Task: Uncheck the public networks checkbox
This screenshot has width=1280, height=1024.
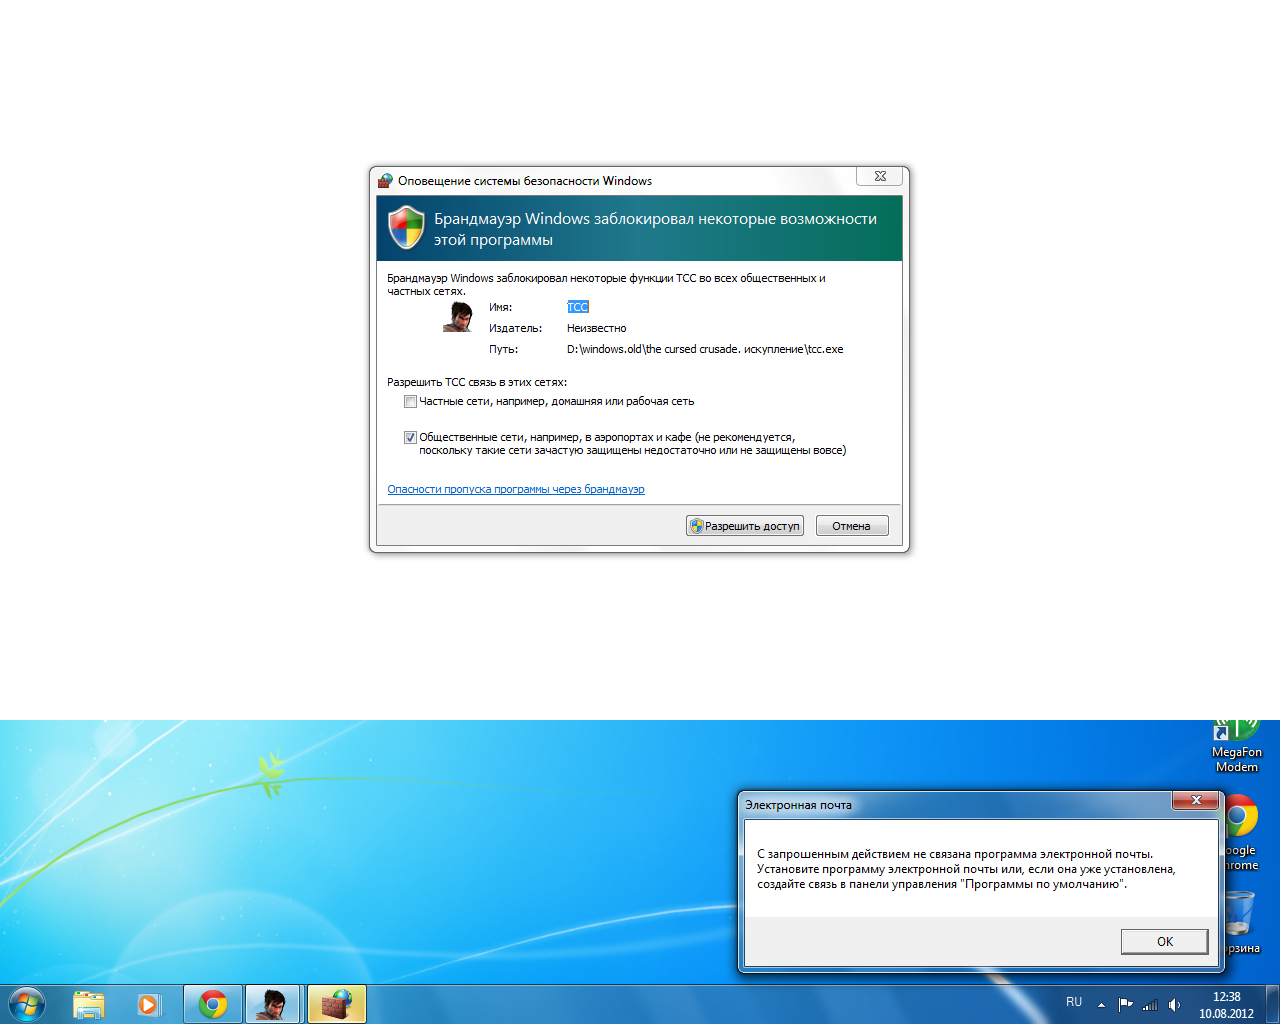Action: tap(410, 438)
